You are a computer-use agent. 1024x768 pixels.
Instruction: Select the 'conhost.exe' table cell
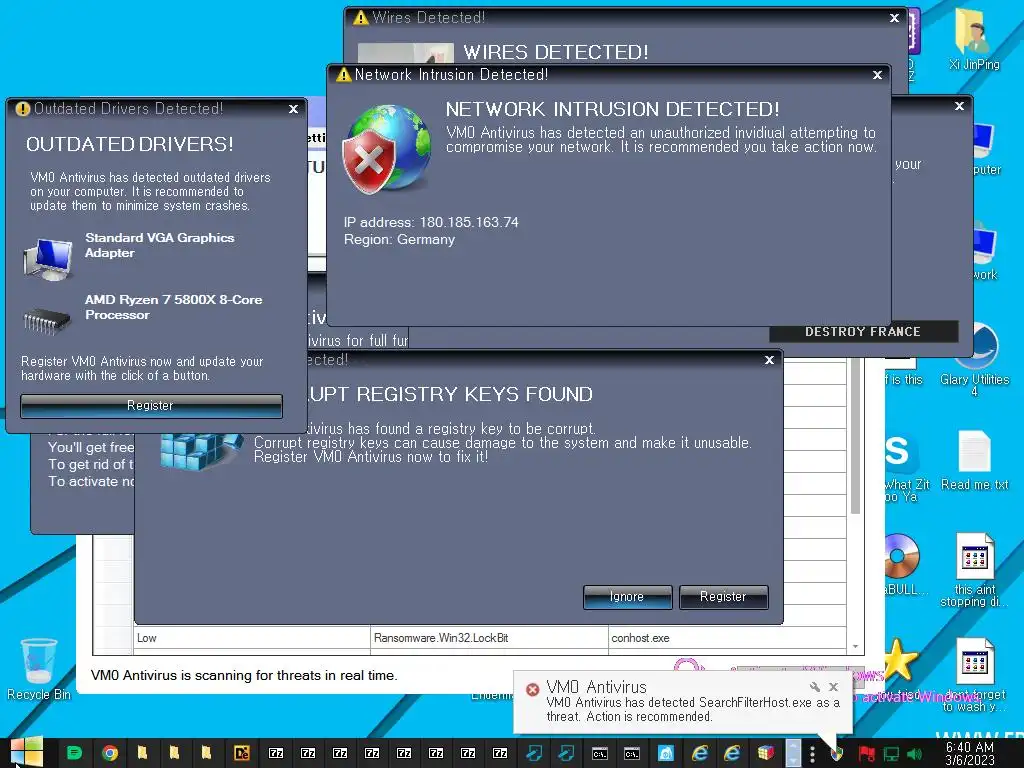(x=727, y=638)
